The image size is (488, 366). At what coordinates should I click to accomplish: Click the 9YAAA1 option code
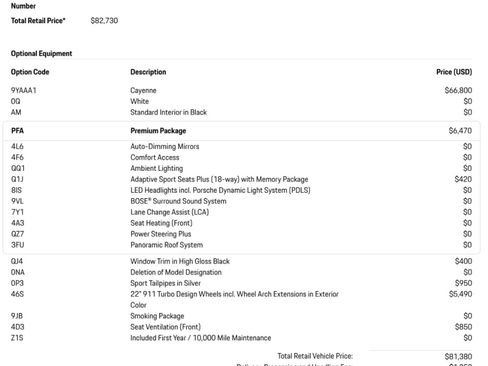click(x=23, y=90)
